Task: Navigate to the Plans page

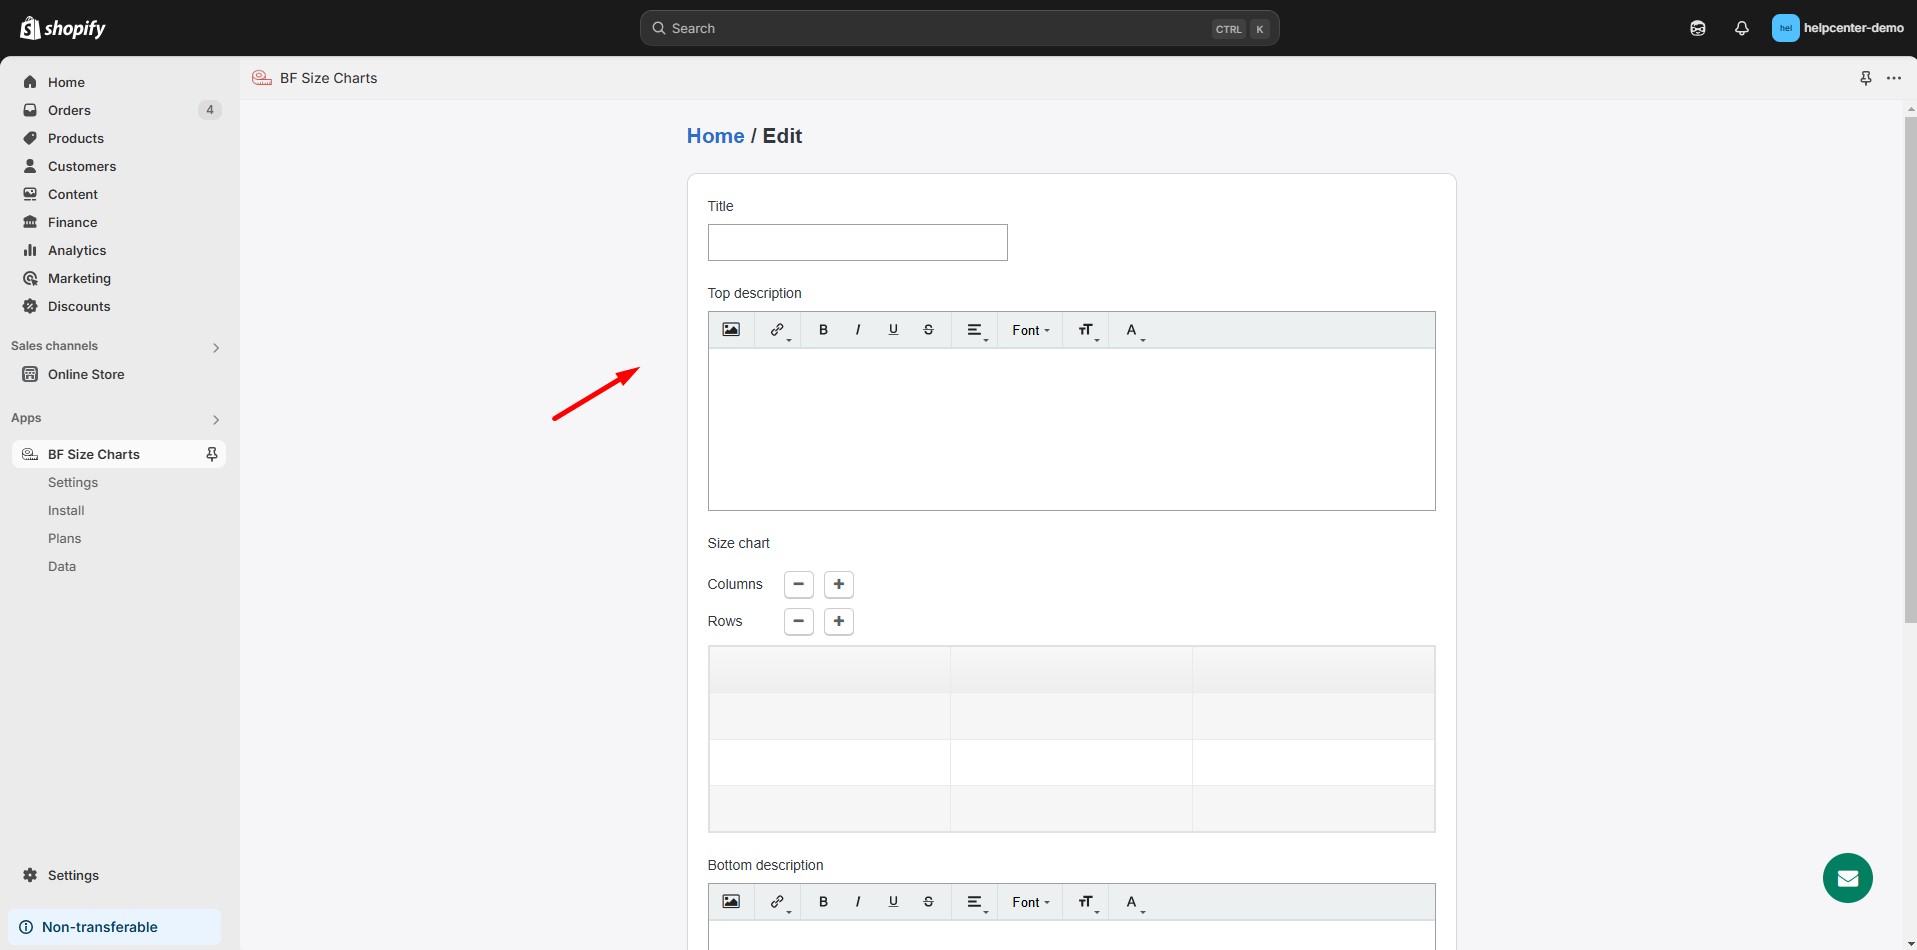Action: click(64, 538)
